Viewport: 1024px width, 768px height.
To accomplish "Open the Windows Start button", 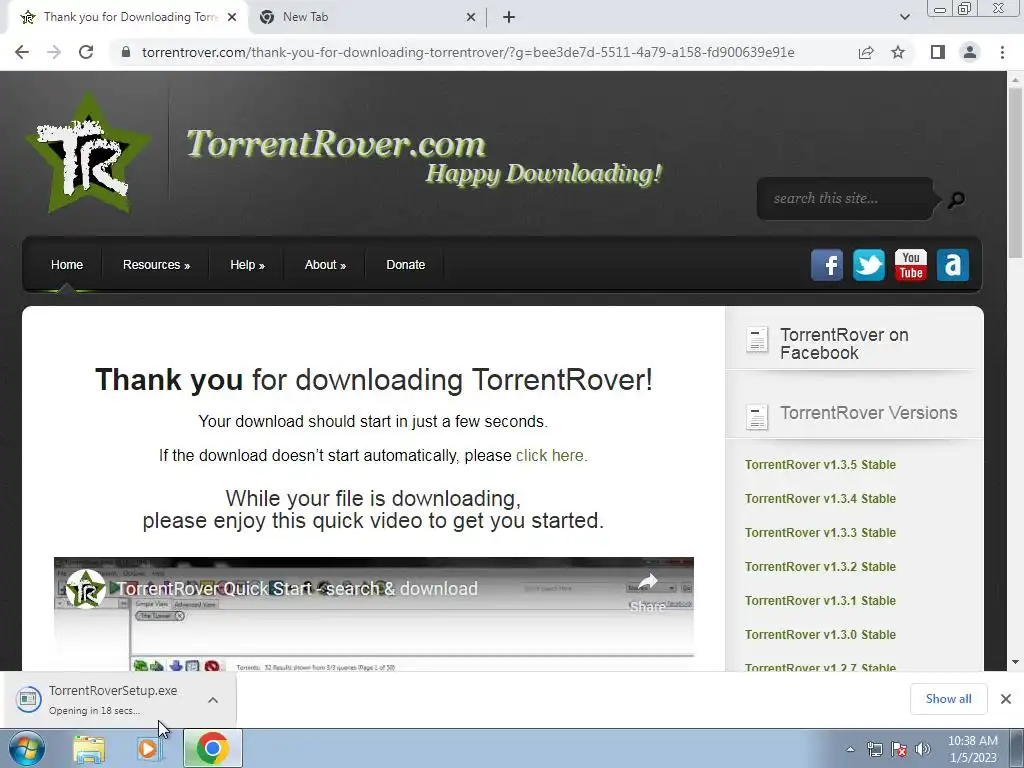I will (27, 748).
